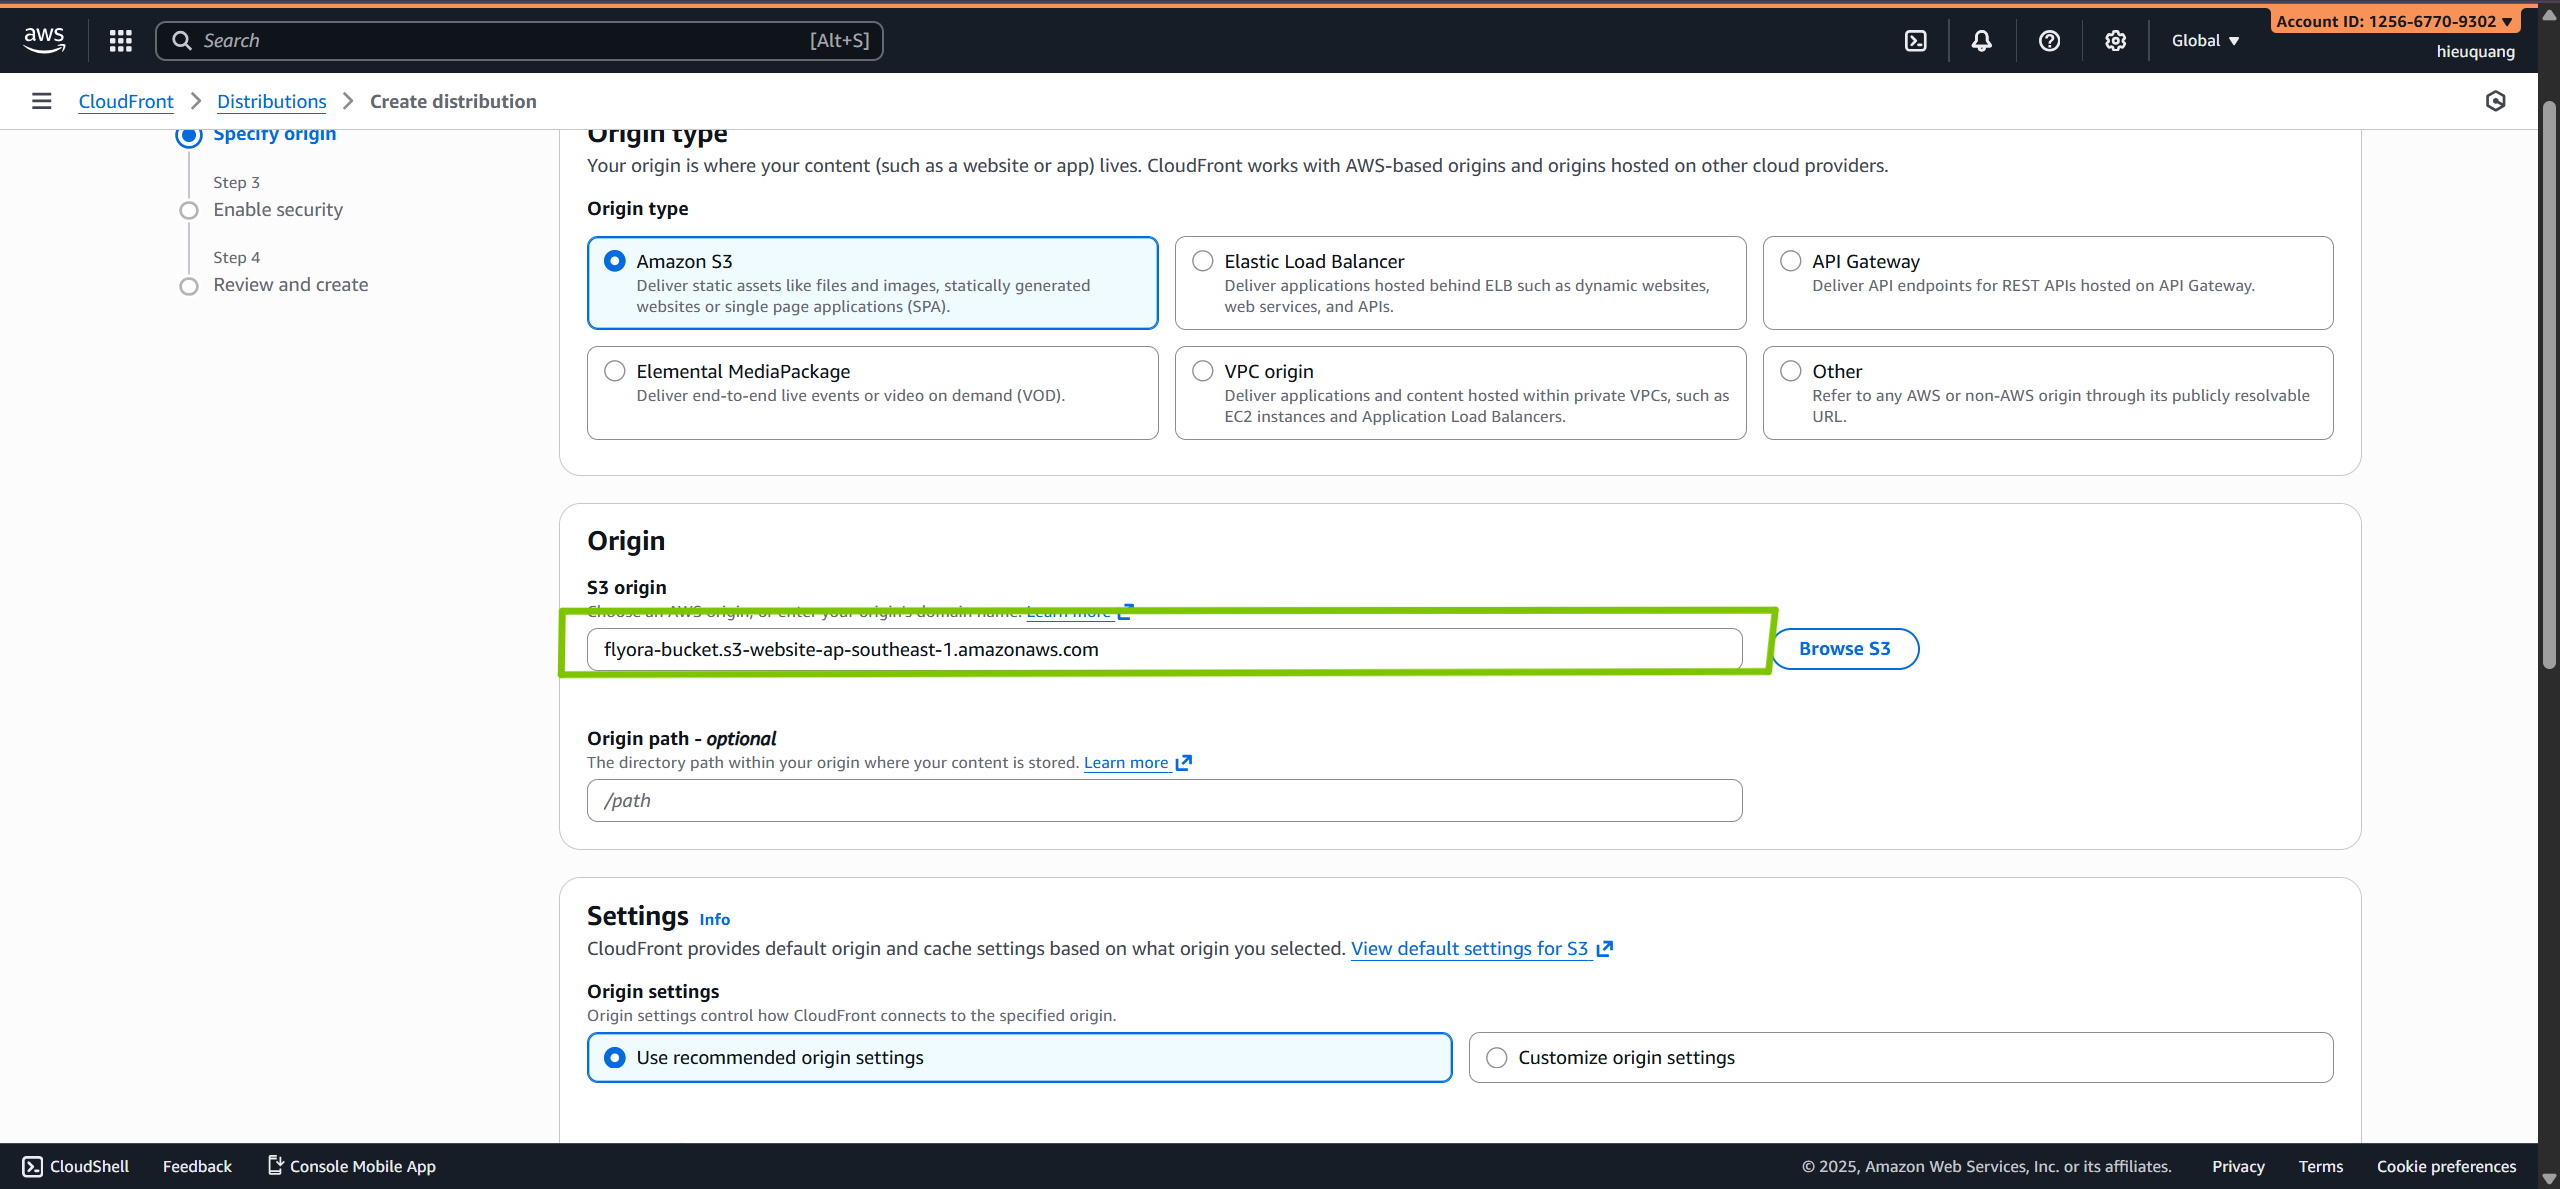Expand the Global region dropdown
The height and width of the screenshot is (1189, 2560).
2205,41
